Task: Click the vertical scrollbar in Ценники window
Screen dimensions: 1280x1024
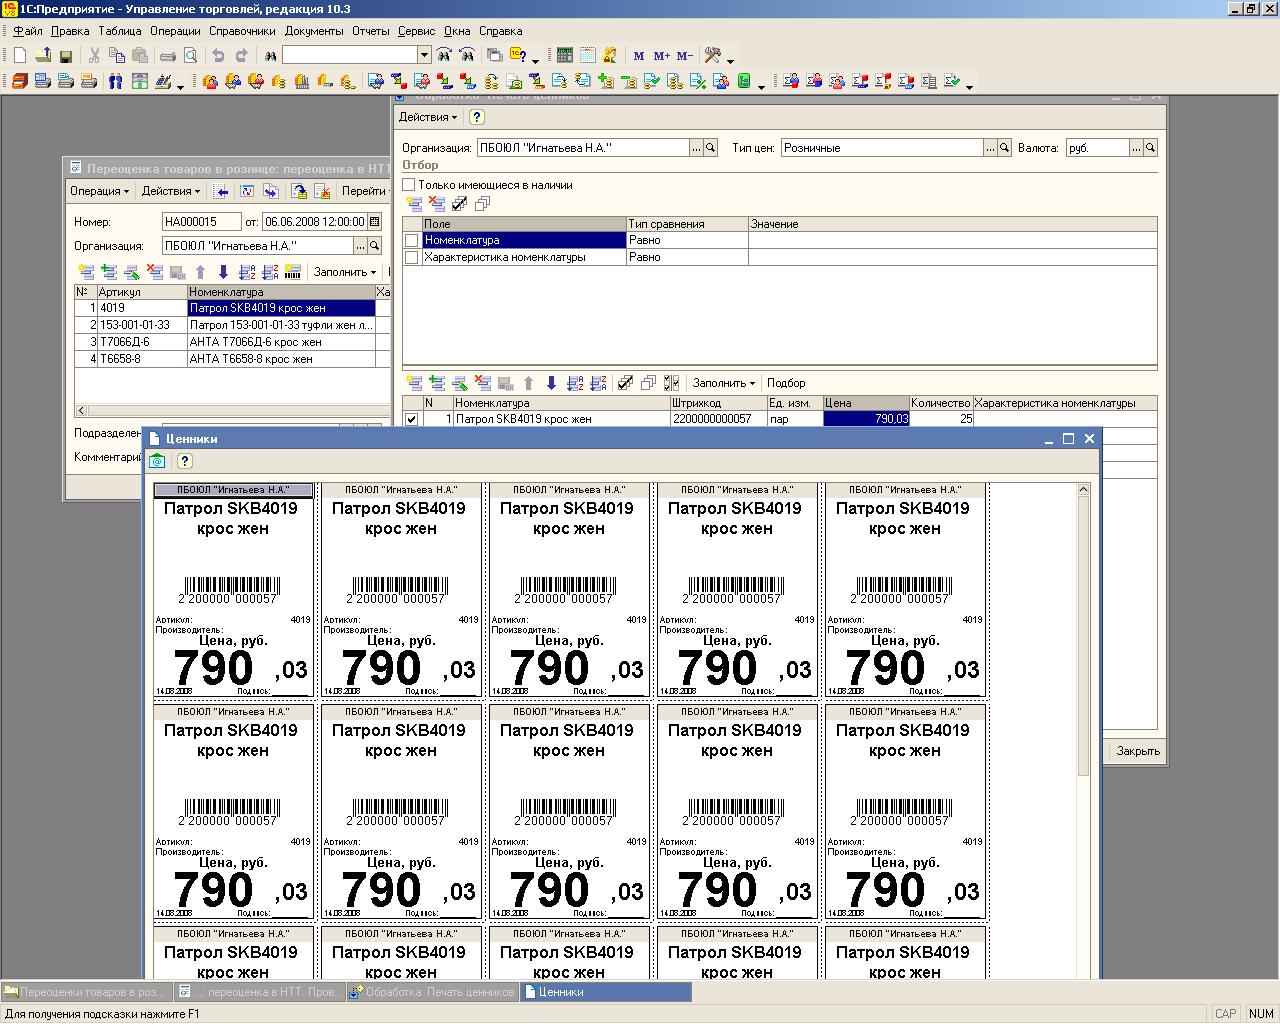Action: [1083, 635]
